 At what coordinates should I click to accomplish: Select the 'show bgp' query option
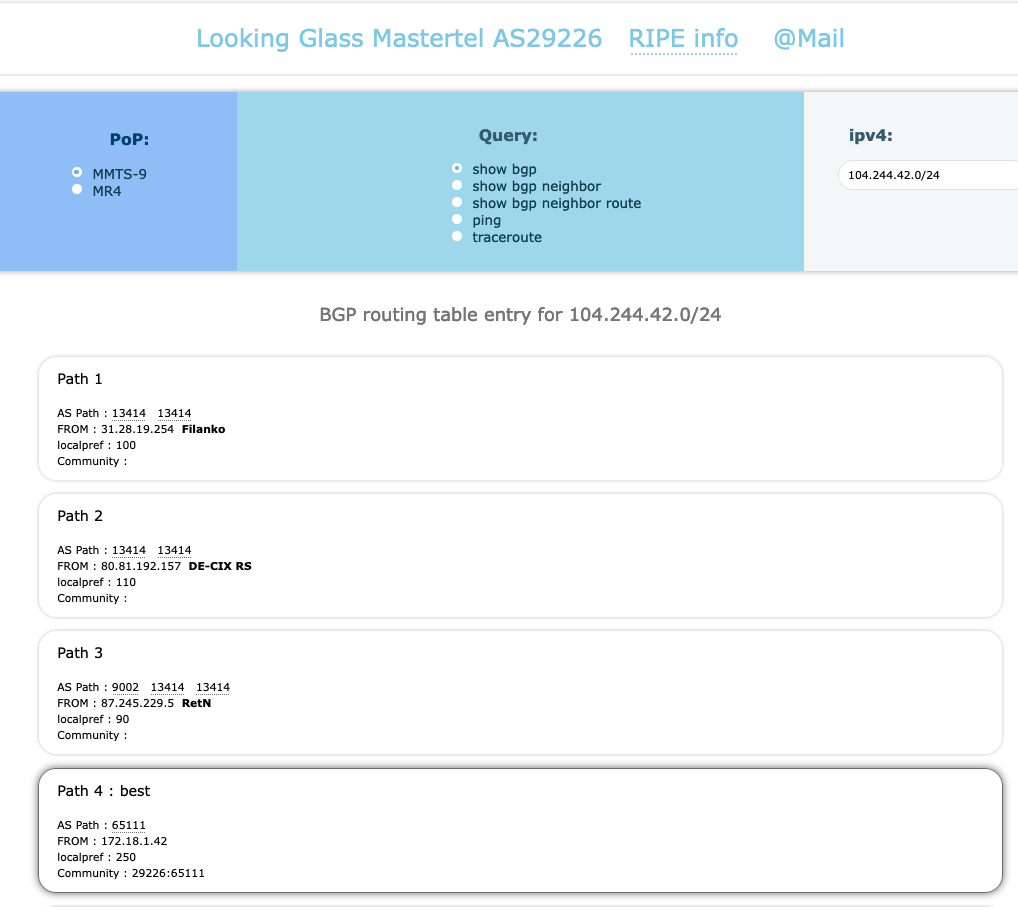[x=457, y=169]
